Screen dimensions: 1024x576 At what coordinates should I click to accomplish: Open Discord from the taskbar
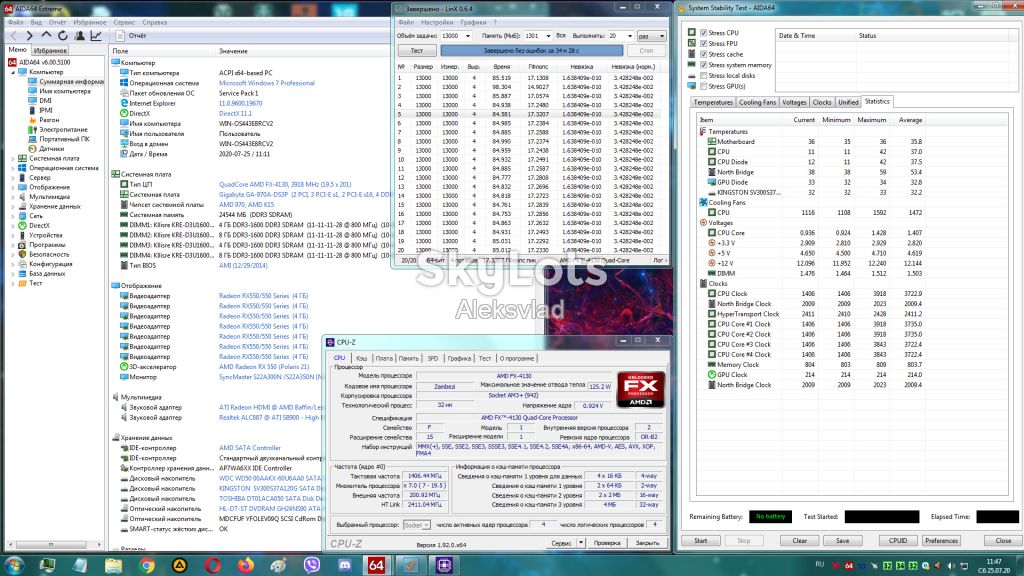[x=345, y=565]
